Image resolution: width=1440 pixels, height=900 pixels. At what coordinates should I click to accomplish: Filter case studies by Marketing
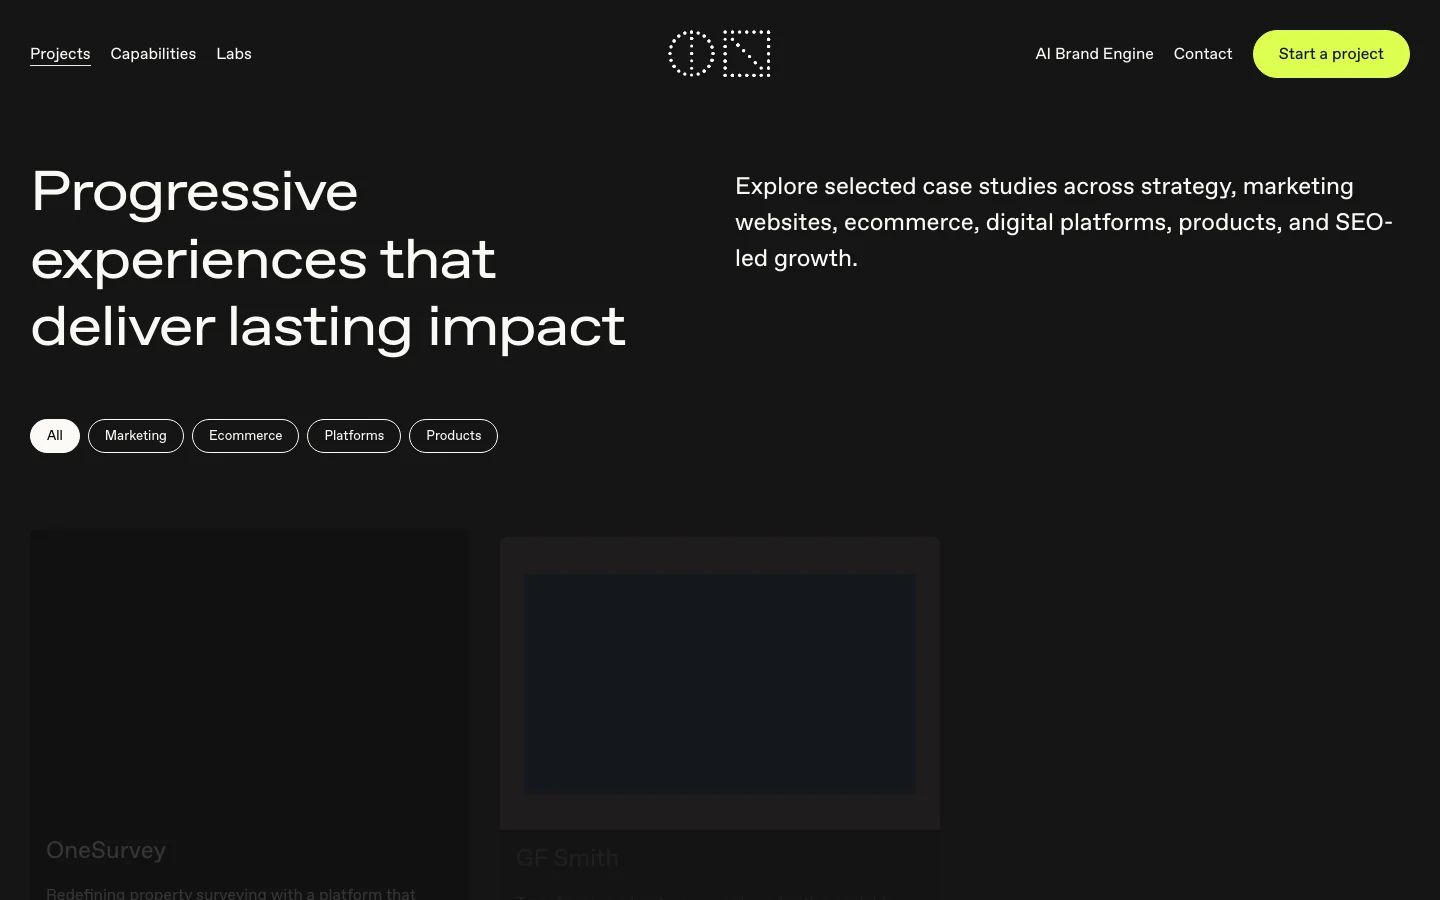tap(136, 436)
